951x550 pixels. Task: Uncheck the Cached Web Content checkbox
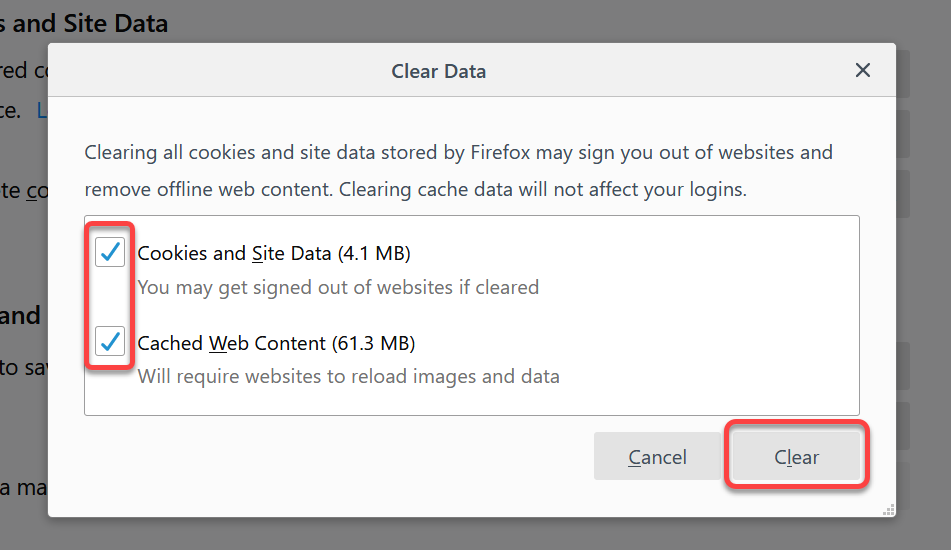(x=110, y=341)
